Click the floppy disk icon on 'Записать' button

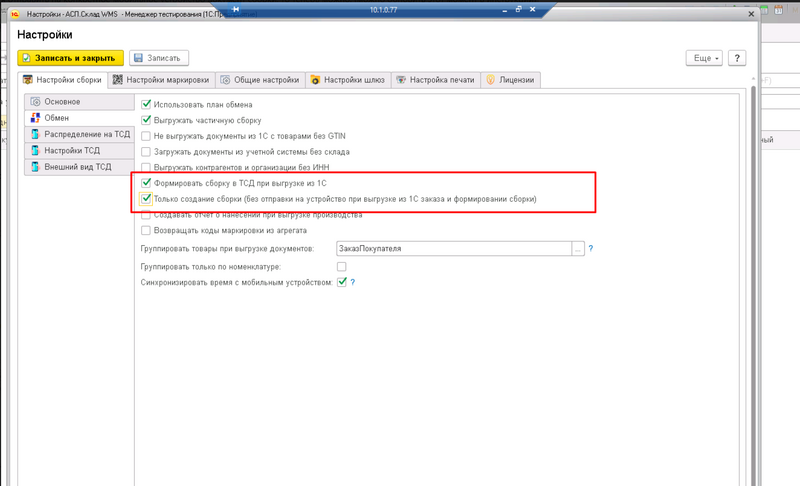pyautogui.click(x=138, y=58)
